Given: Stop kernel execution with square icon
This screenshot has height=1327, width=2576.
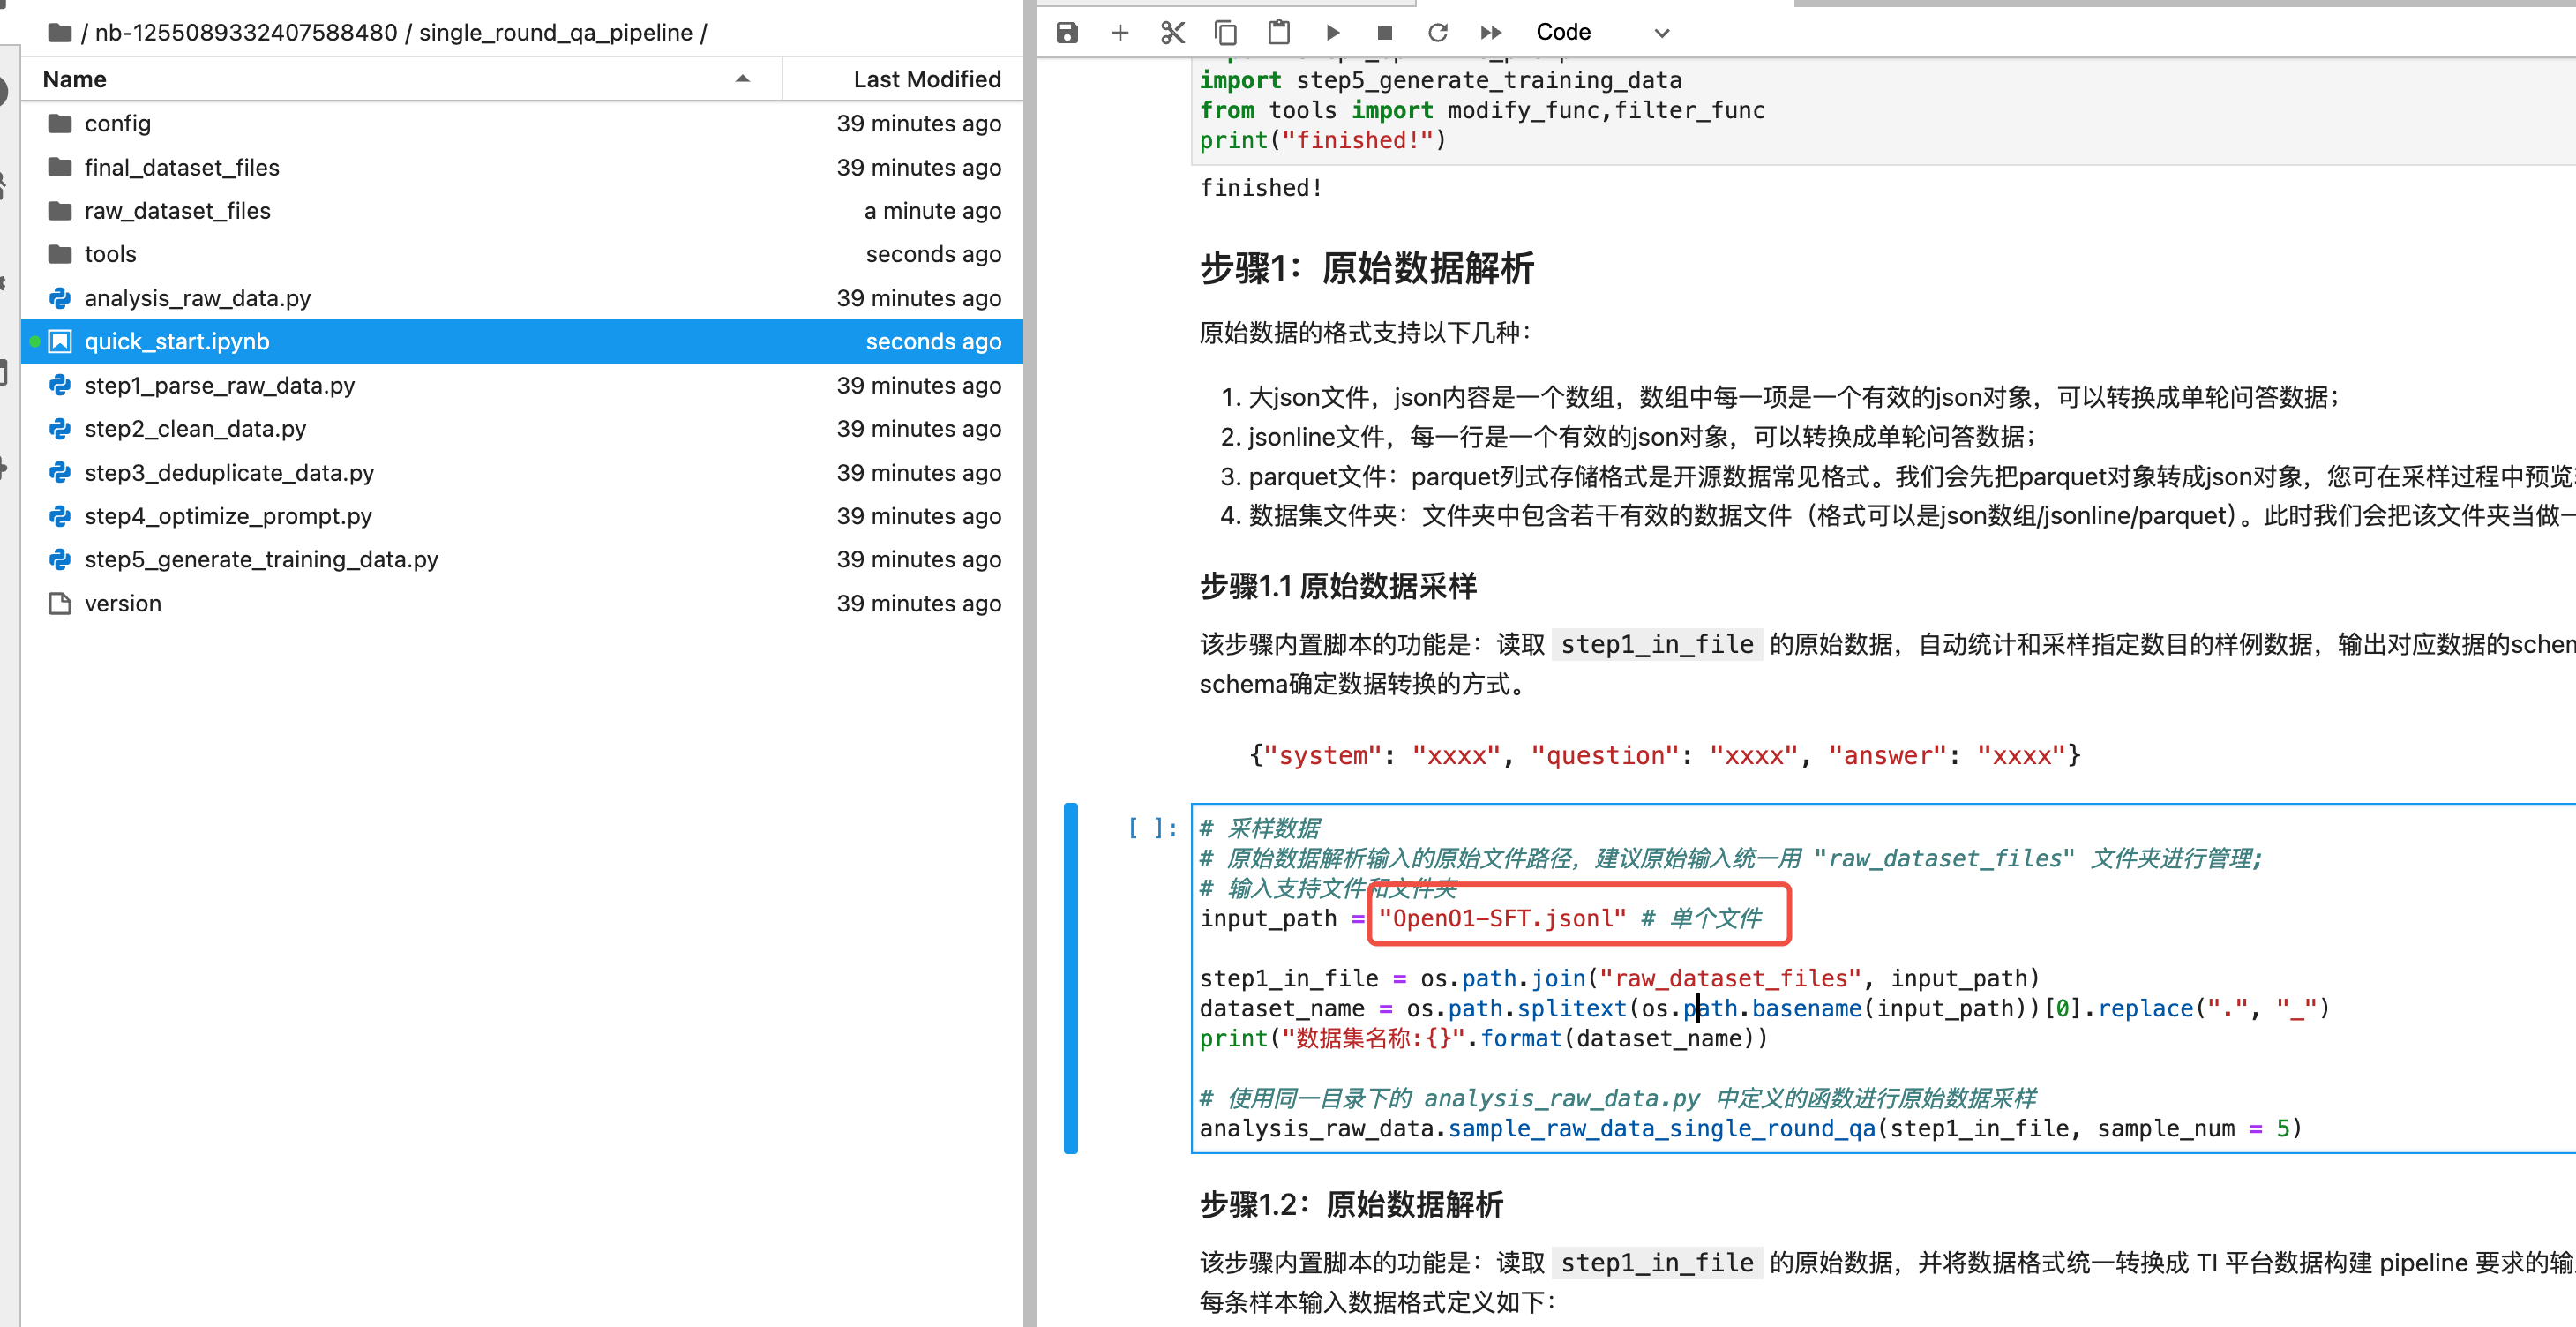Looking at the screenshot, I should 1385,33.
